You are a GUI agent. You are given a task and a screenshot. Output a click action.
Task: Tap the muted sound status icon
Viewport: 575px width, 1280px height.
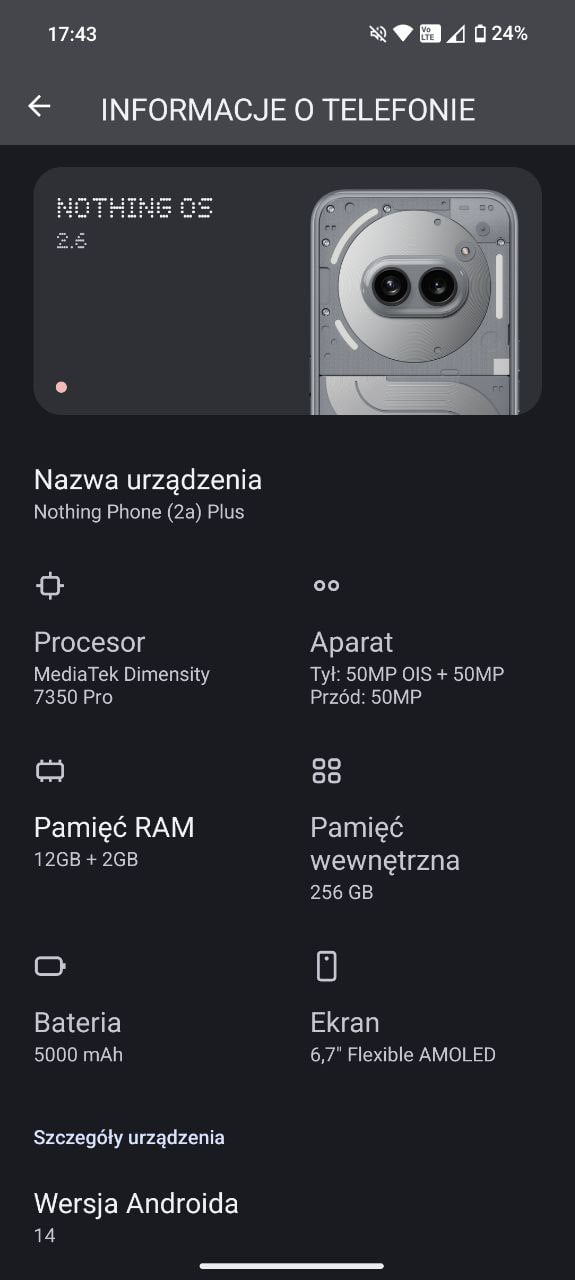coord(378,34)
